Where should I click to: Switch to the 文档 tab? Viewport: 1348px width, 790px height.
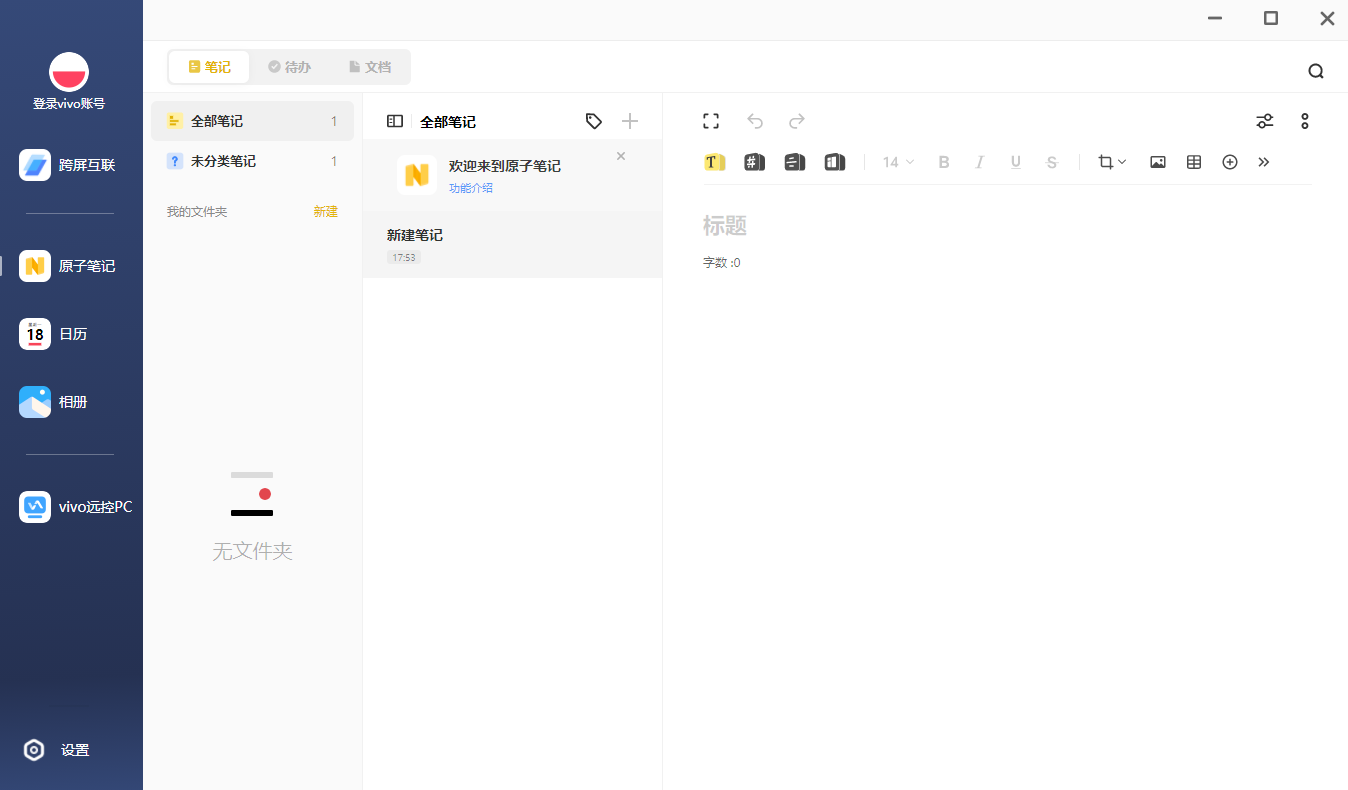pyautogui.click(x=370, y=67)
